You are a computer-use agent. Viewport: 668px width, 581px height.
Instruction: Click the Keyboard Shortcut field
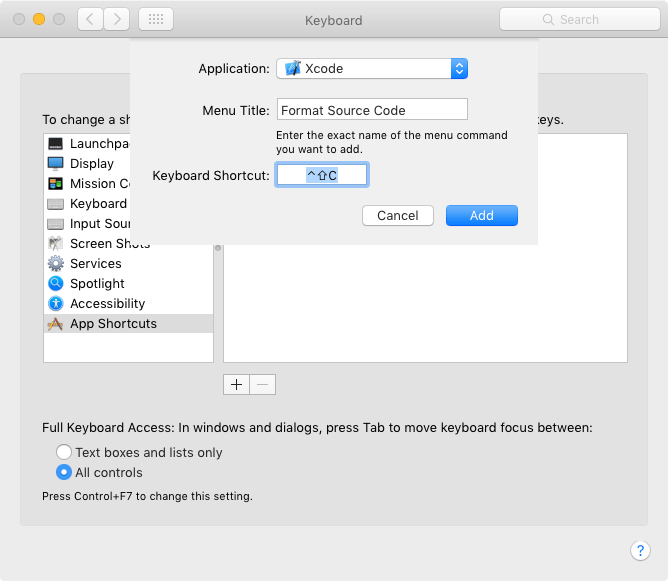322,175
